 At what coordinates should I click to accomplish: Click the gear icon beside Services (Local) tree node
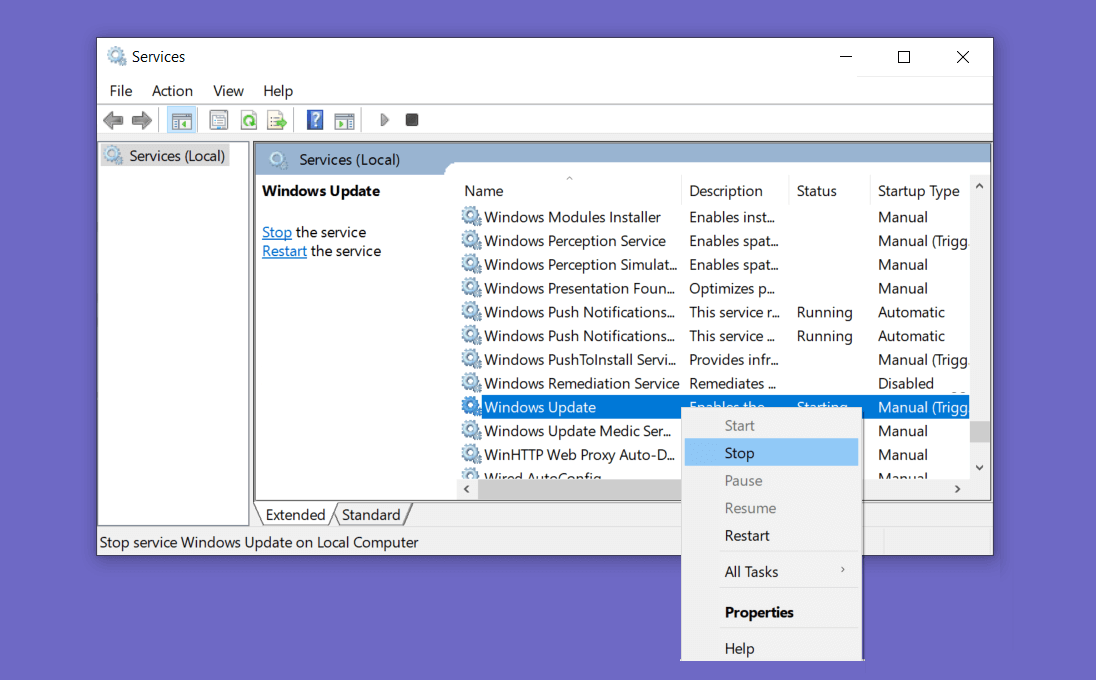point(113,154)
